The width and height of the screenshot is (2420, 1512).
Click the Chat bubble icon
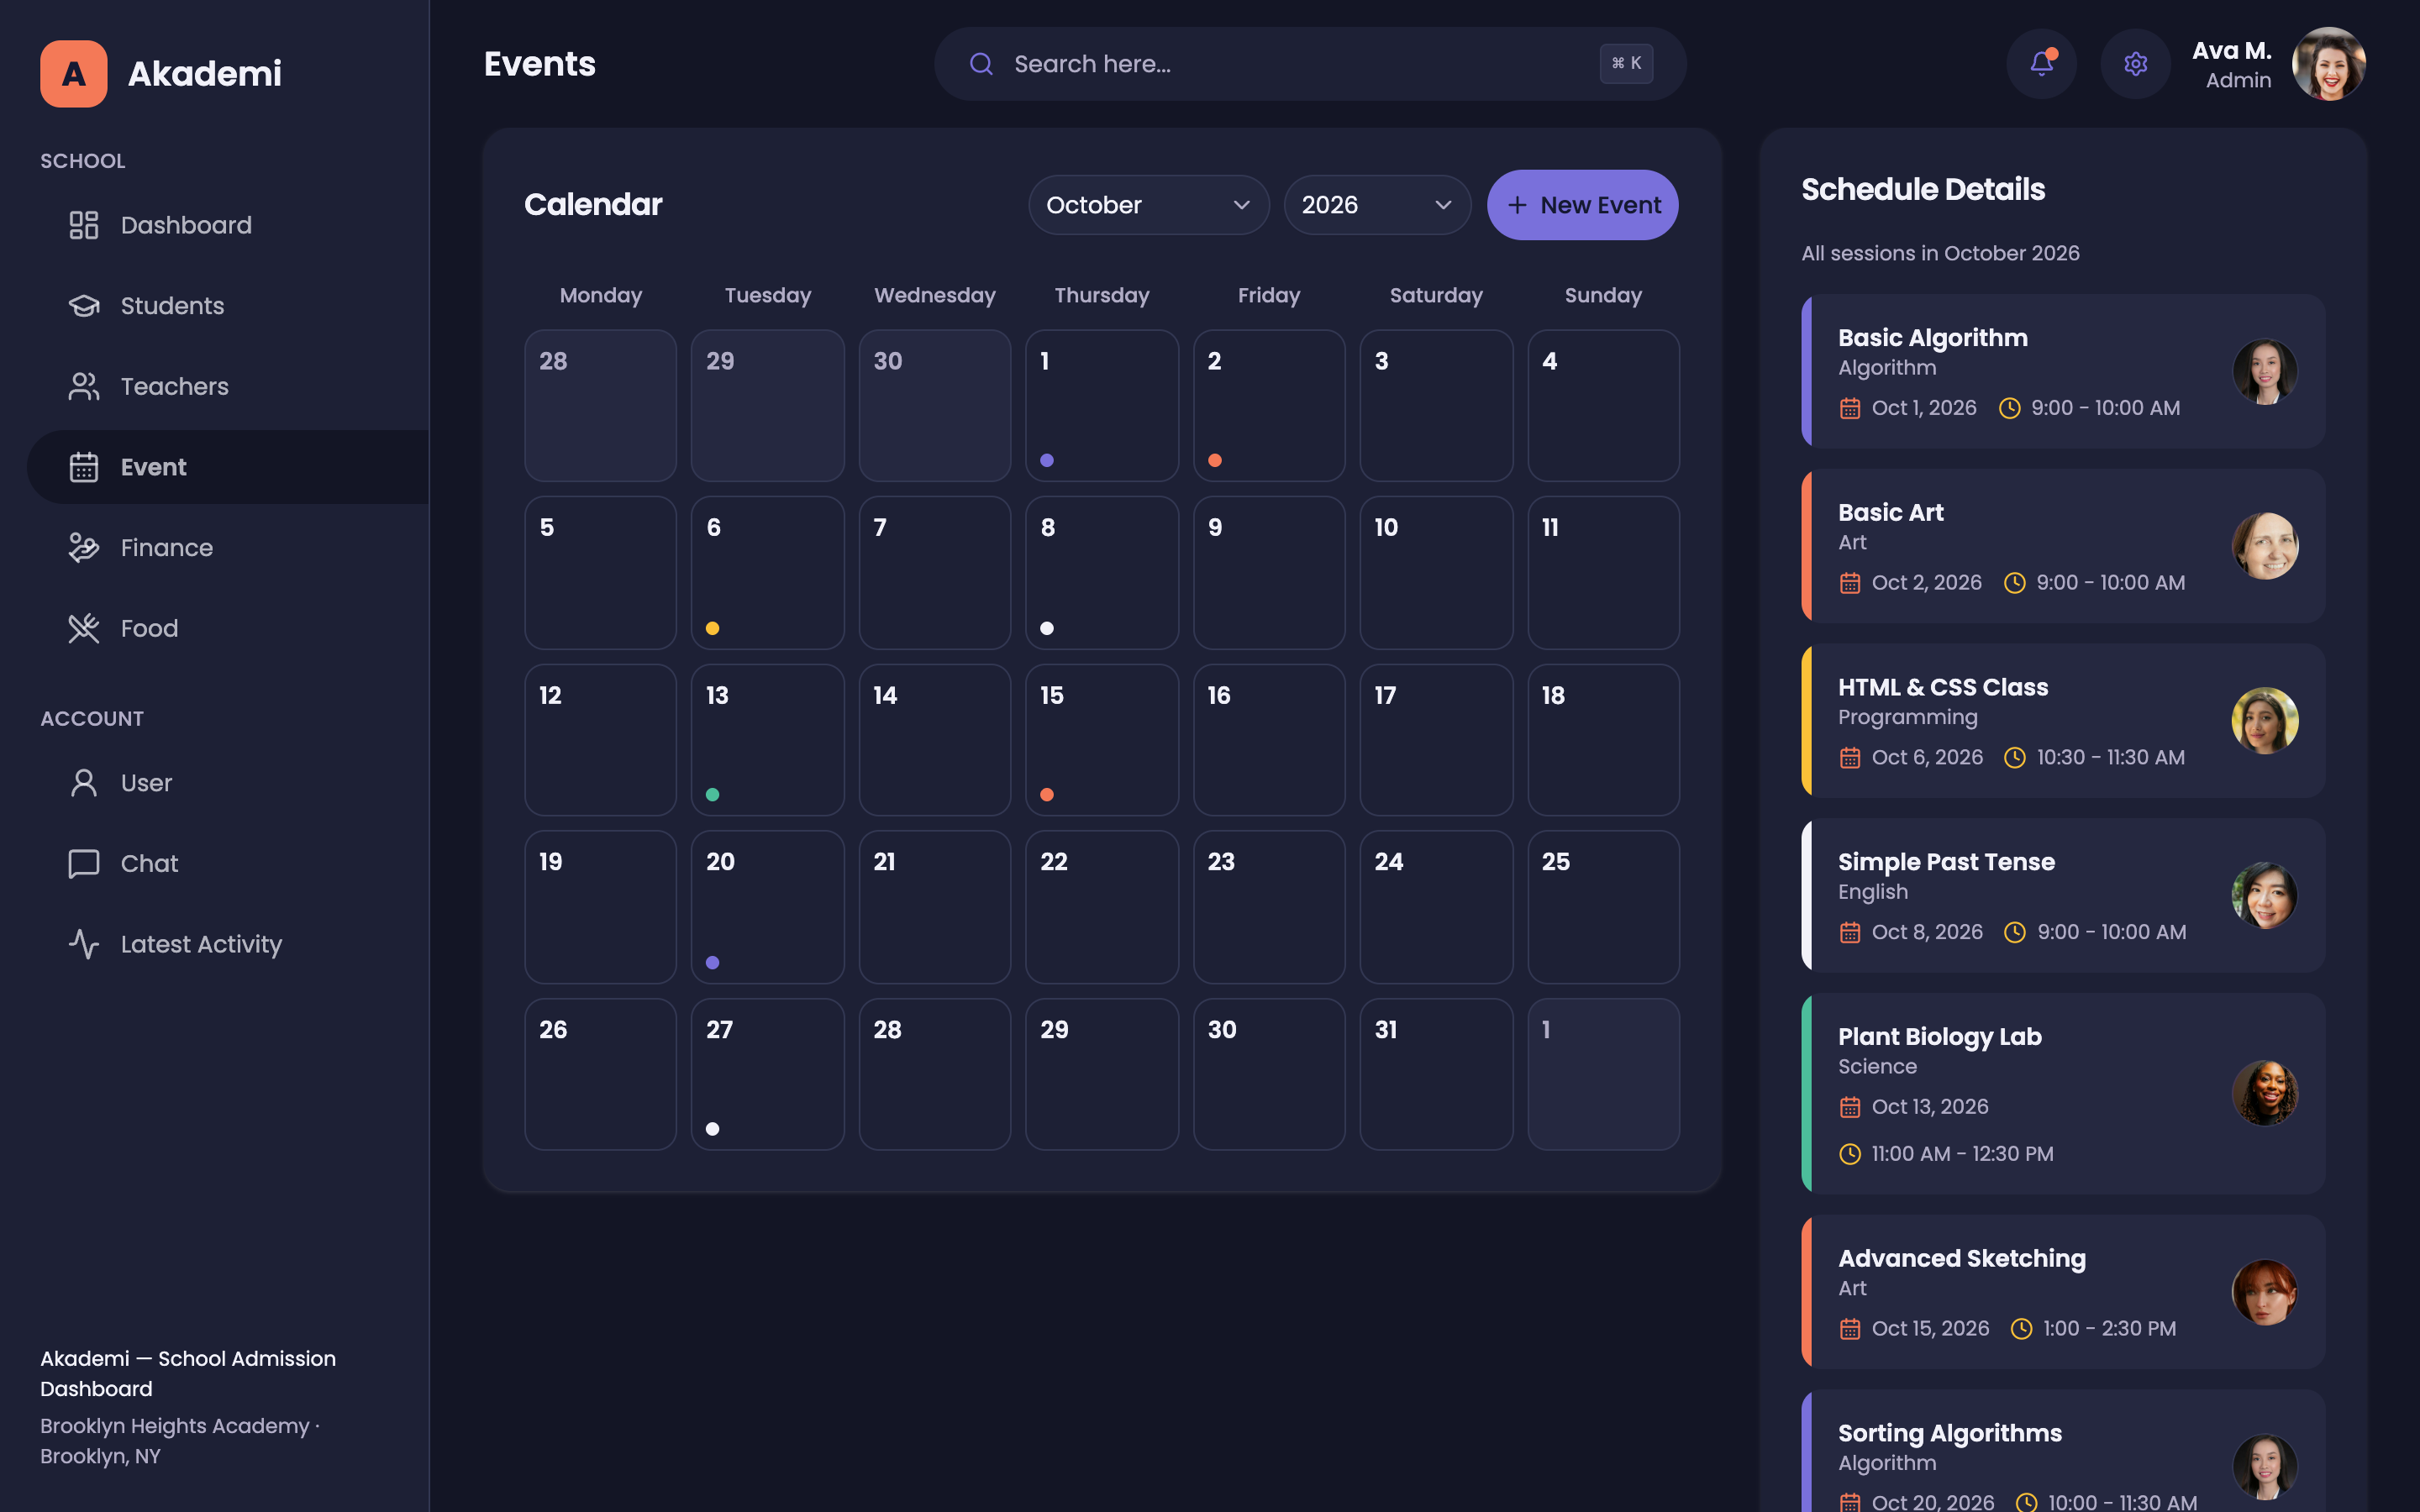(x=84, y=863)
